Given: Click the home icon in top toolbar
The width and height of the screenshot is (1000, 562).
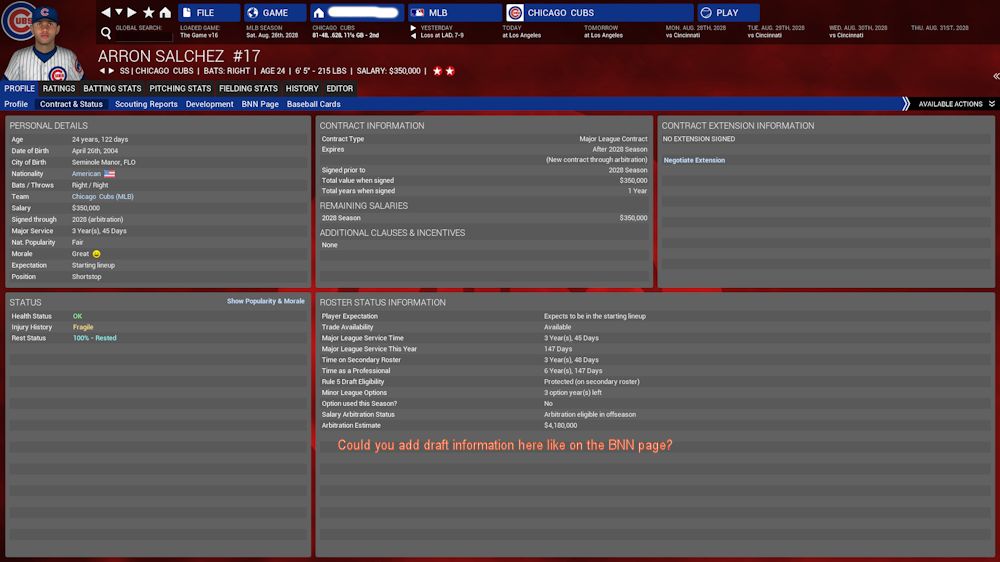Looking at the screenshot, I should click(x=165, y=12).
